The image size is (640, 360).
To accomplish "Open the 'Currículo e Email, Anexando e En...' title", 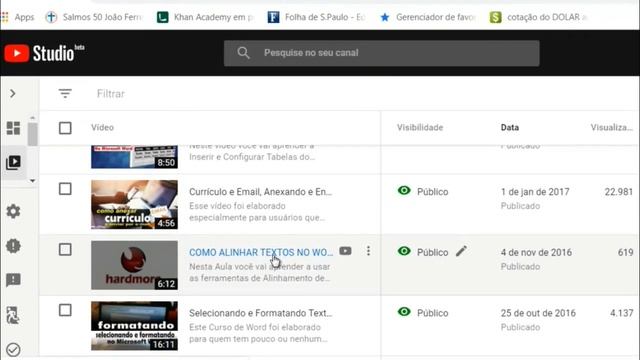I will pyautogui.click(x=260, y=192).
